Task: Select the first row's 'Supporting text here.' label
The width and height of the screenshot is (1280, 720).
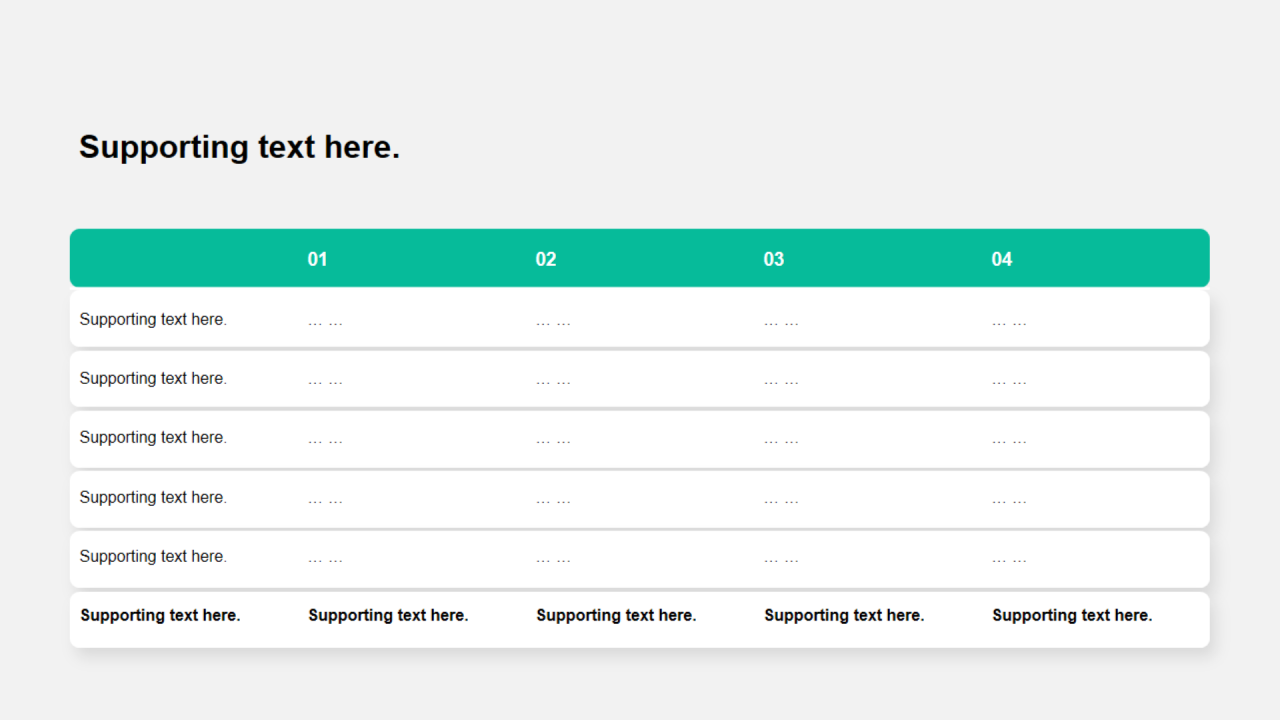Action: click(x=153, y=319)
